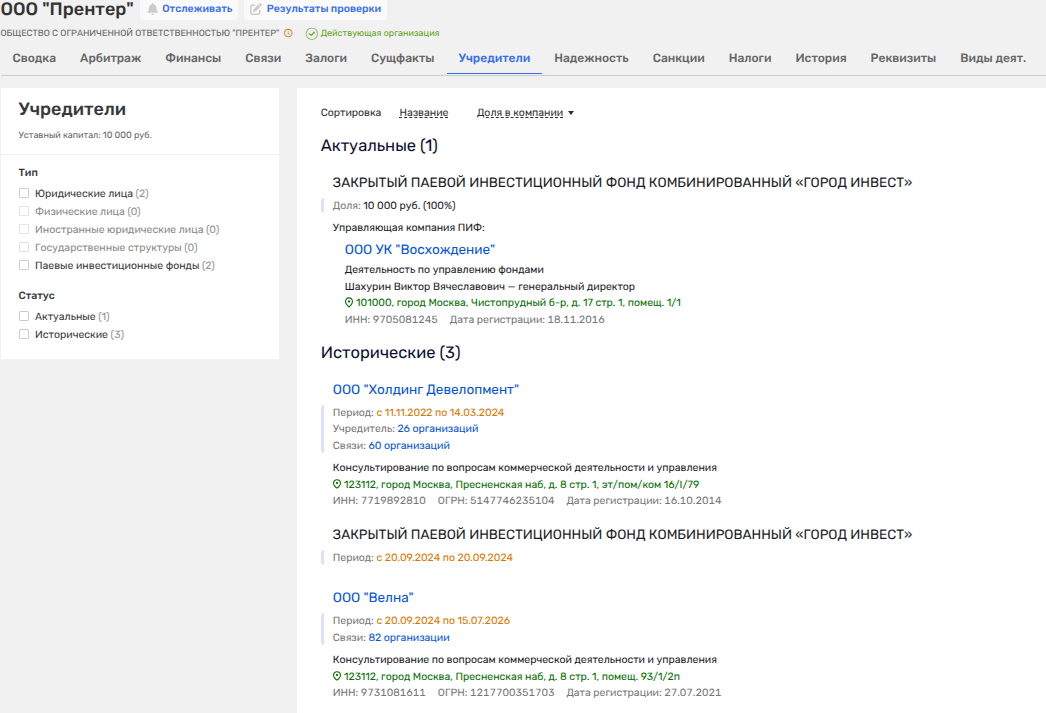This screenshot has height=713, width=1046.
Task: Click the Результаты проверки button
Action: 316,9
